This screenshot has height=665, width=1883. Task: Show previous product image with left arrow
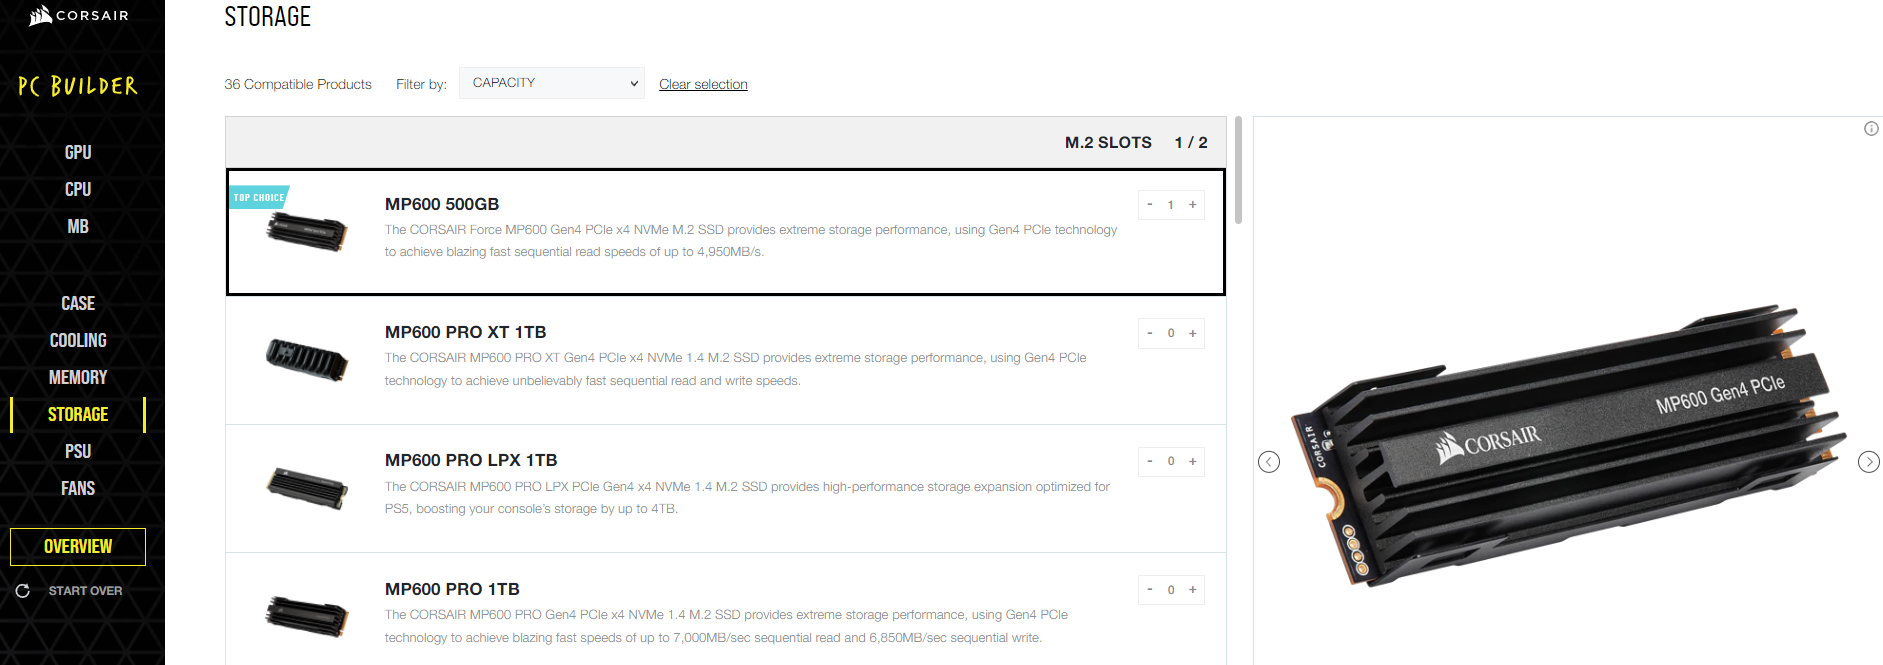coord(1269,462)
